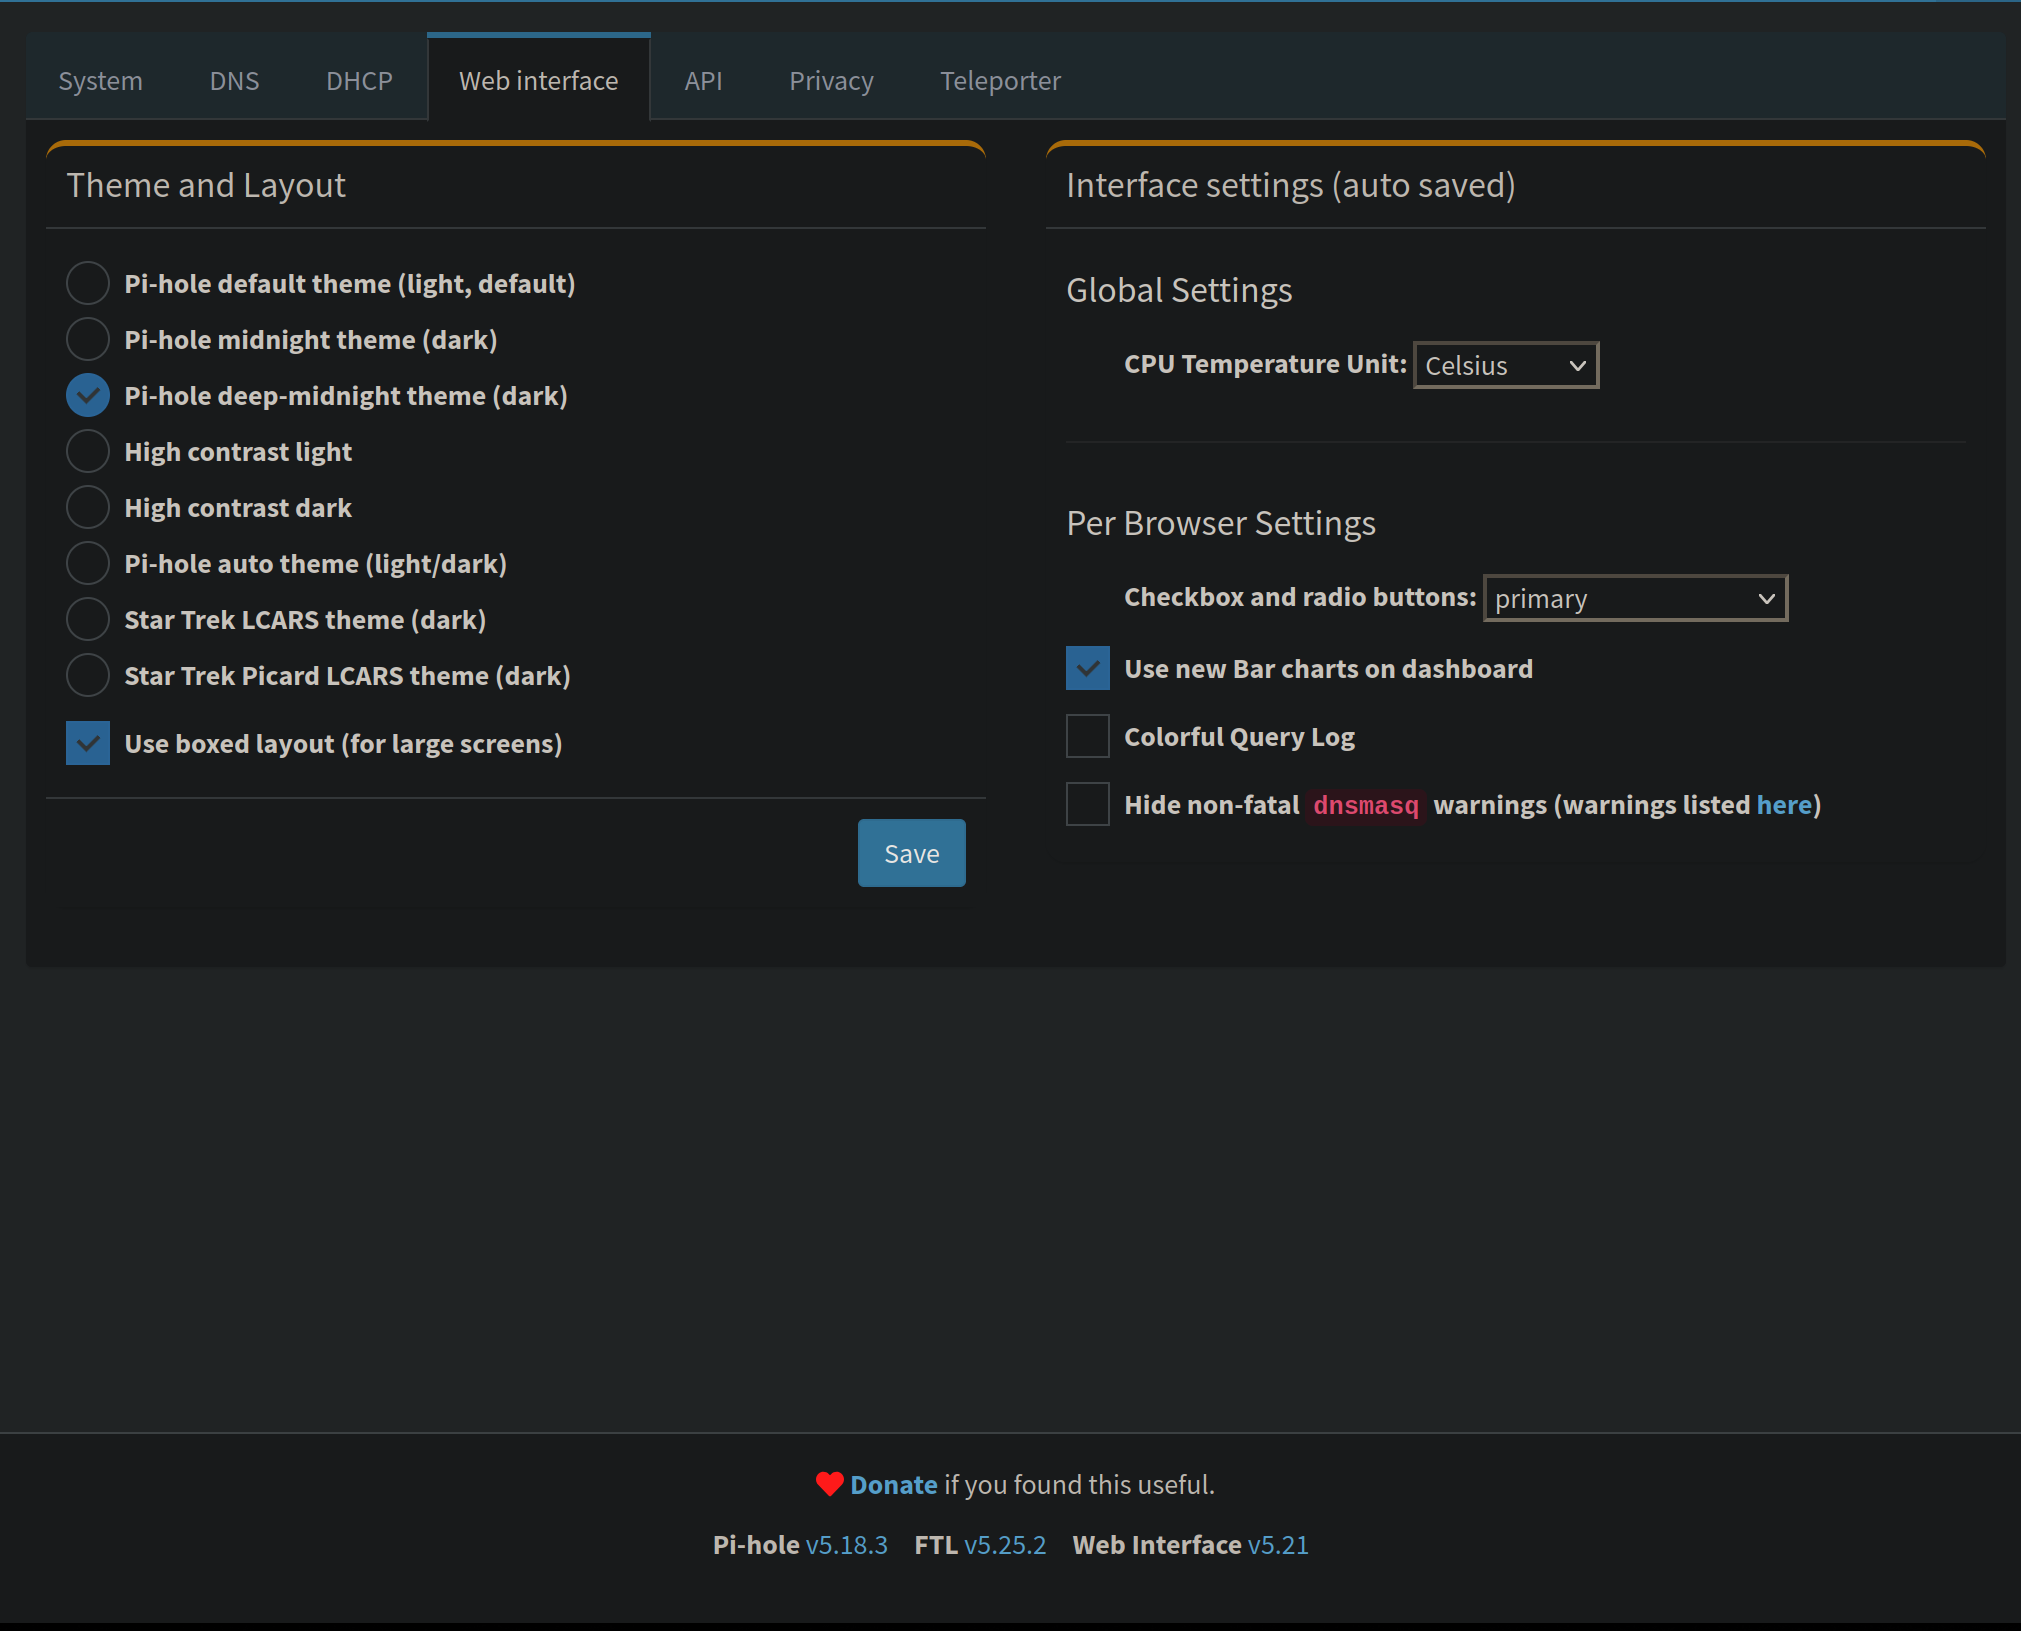
Task: Switch to the DNS tab
Action: 234,81
